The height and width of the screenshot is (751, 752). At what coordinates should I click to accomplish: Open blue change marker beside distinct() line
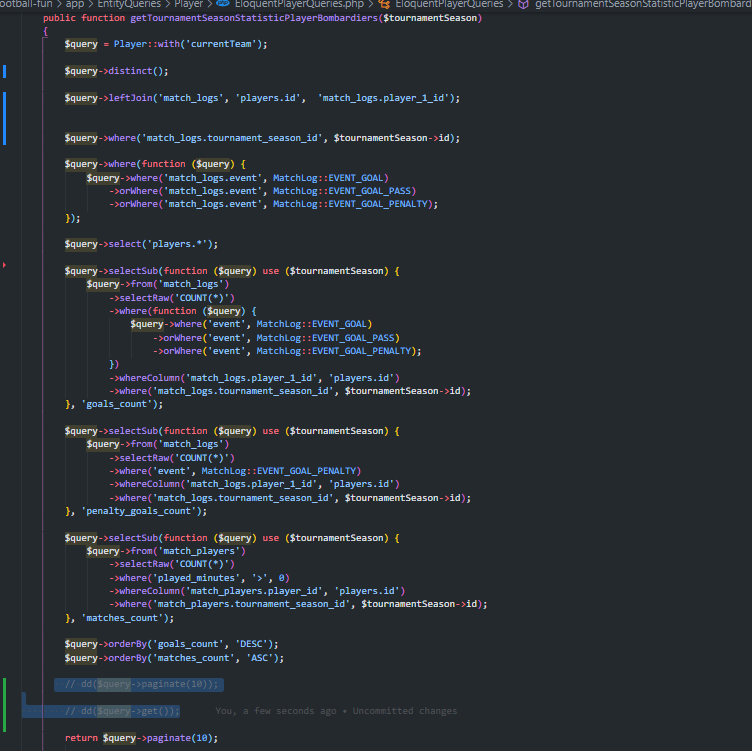click(4, 71)
